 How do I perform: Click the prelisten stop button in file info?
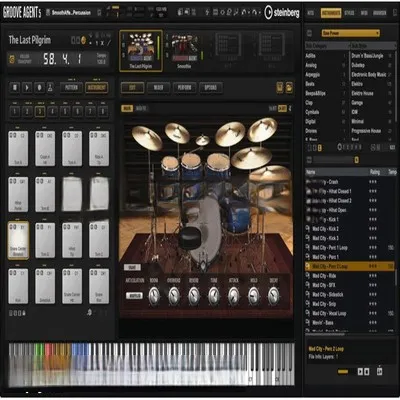click(367, 371)
